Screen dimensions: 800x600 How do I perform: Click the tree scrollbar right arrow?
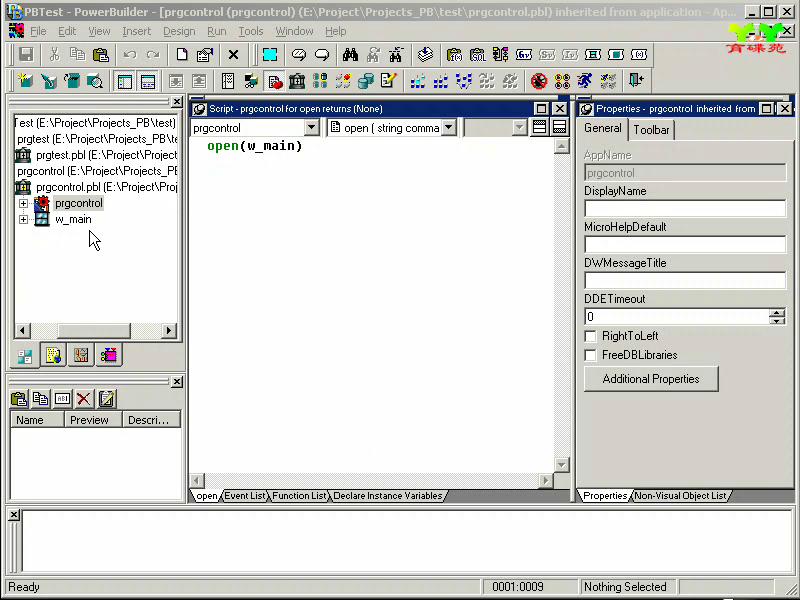point(169,331)
